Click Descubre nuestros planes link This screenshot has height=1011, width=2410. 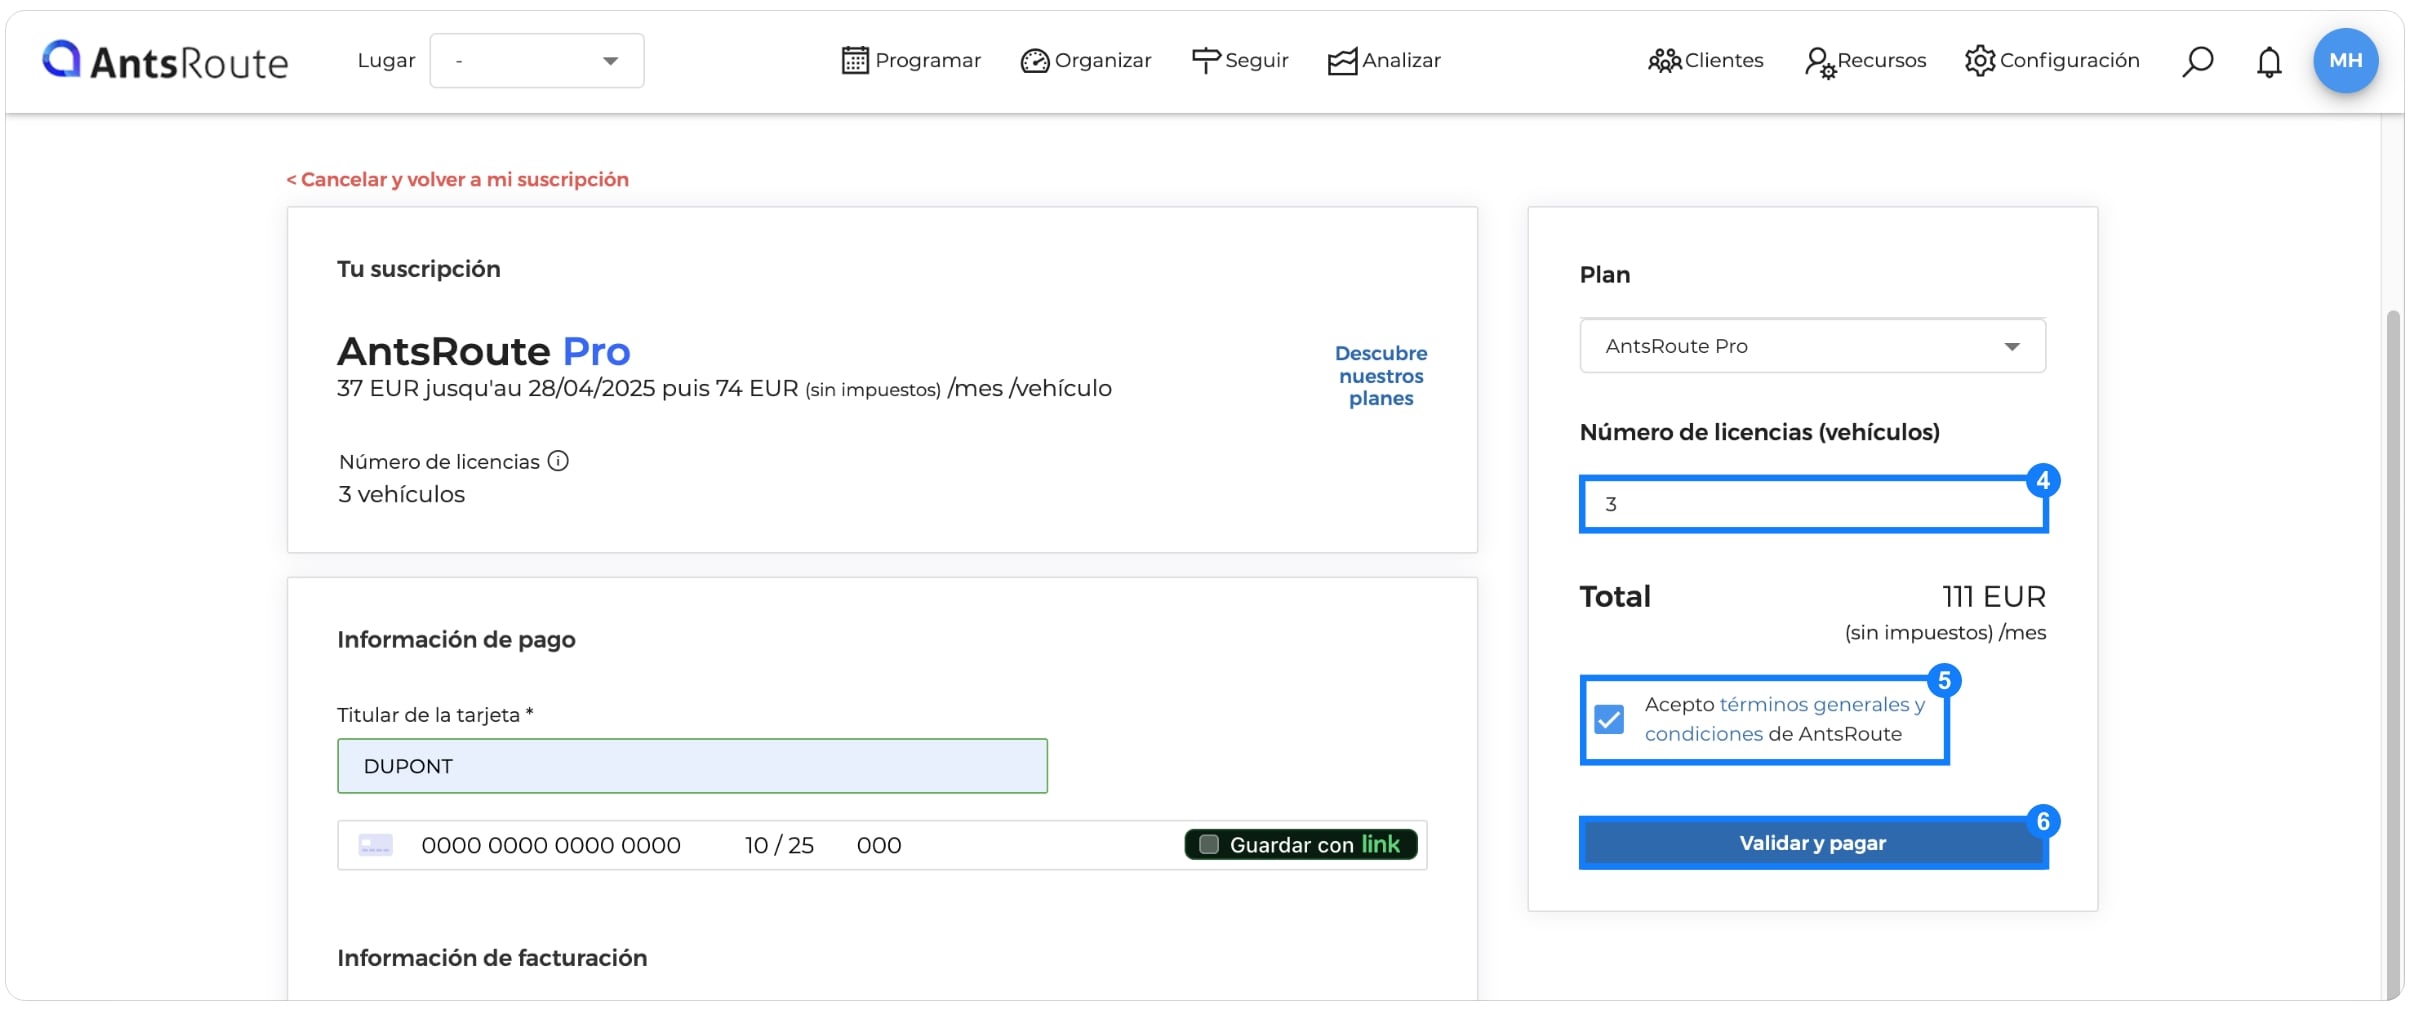point(1381,376)
